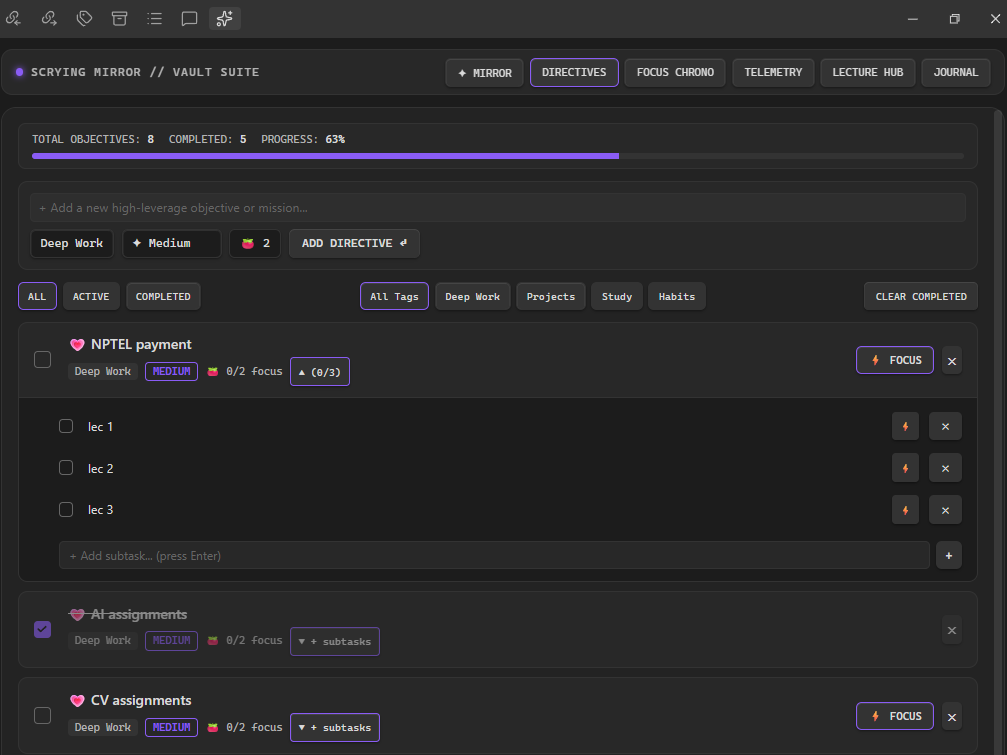Click the MEDIUM badge on NPTEL payment
Screen dimensions: 1007x755
(x=171, y=372)
